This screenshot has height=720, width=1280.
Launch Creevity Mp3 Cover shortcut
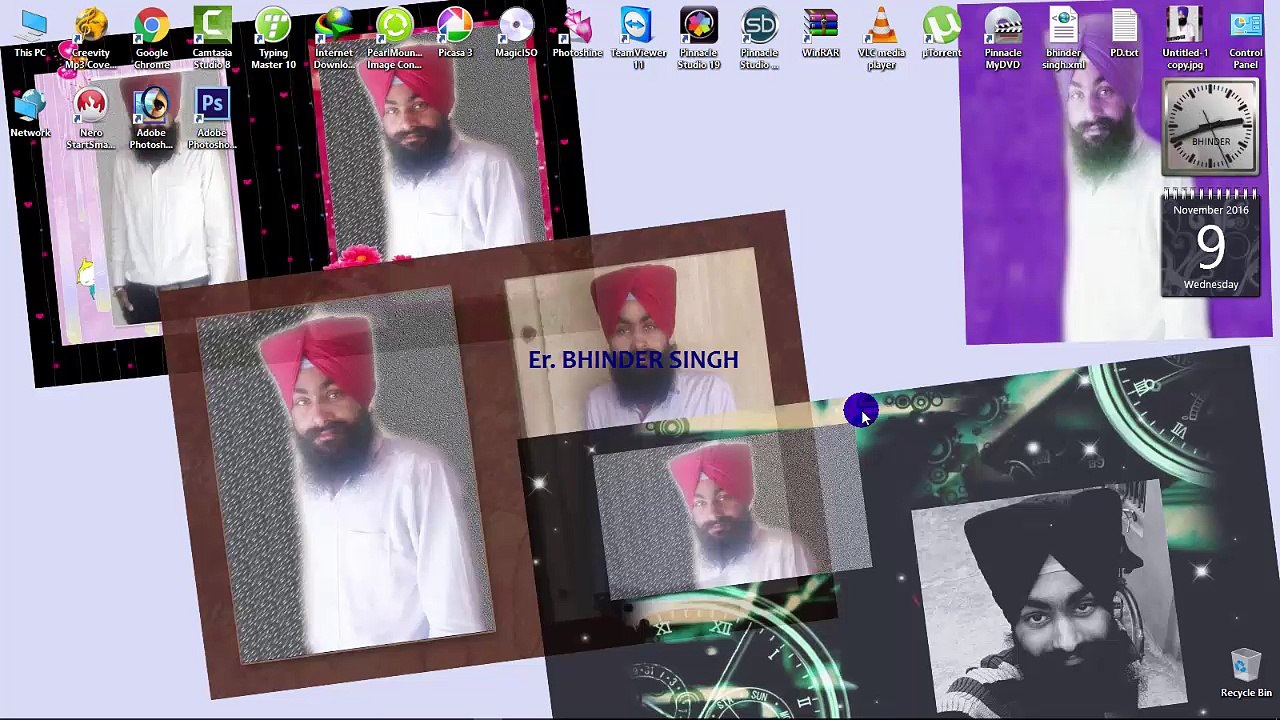coord(90,39)
